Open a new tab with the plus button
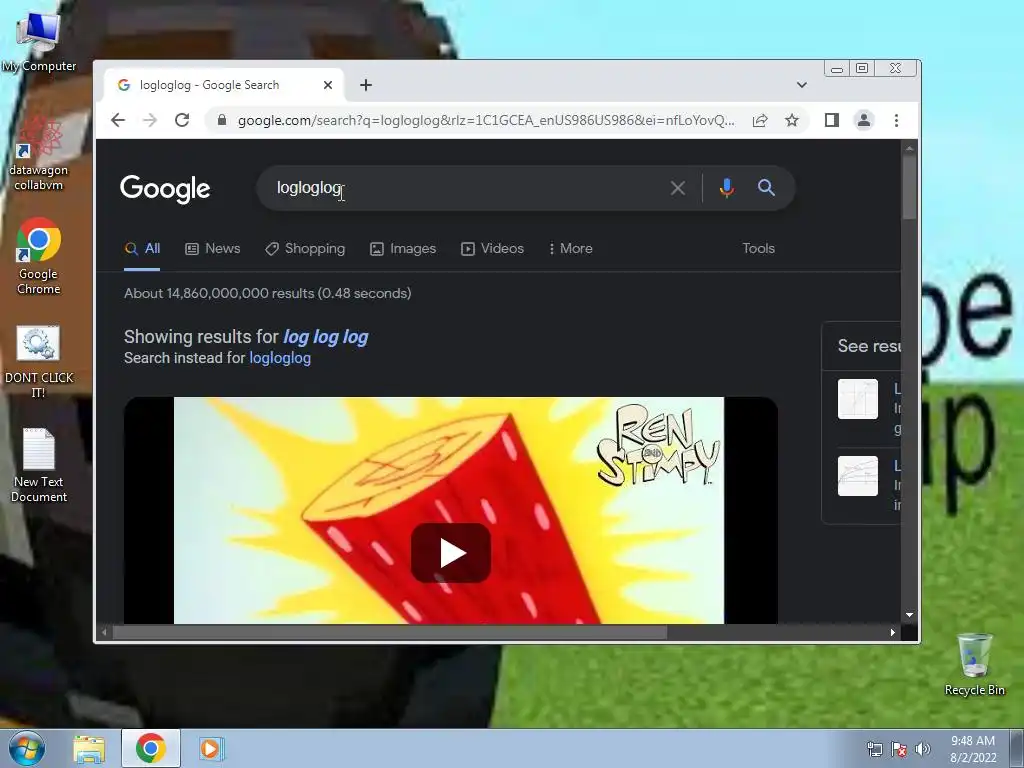This screenshot has width=1024, height=768. (x=366, y=85)
